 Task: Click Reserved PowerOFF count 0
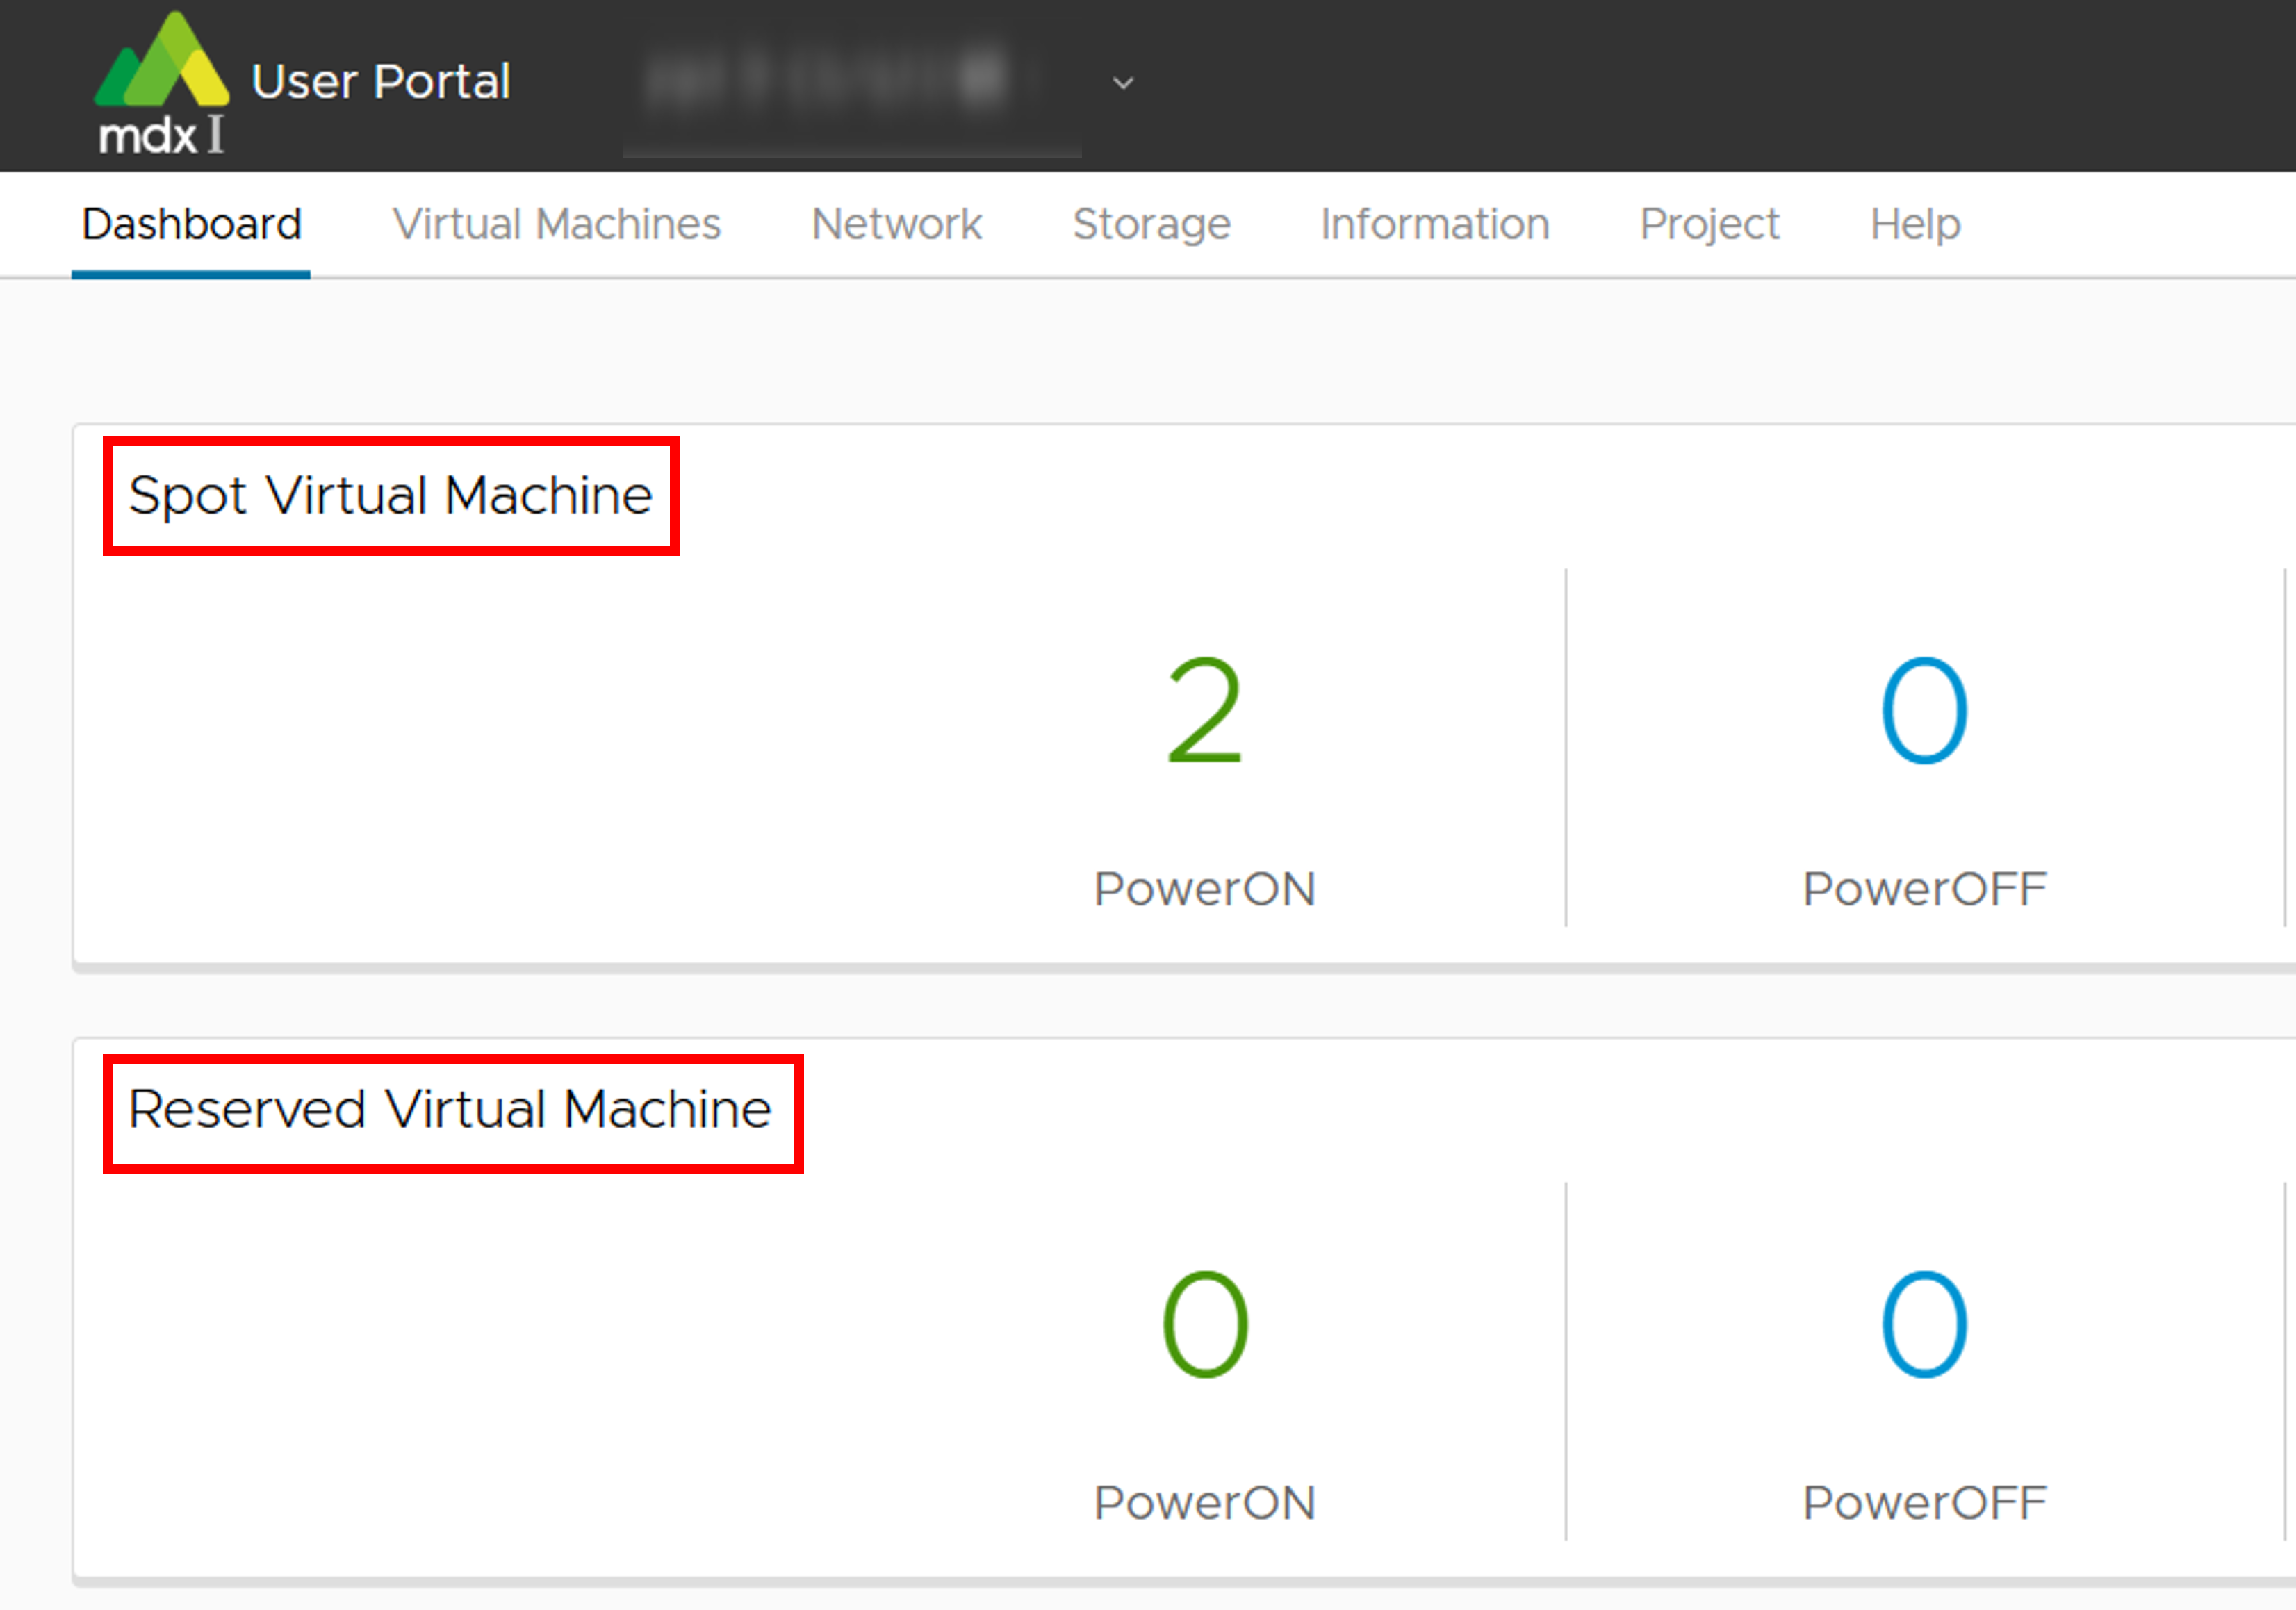pos(1924,1325)
